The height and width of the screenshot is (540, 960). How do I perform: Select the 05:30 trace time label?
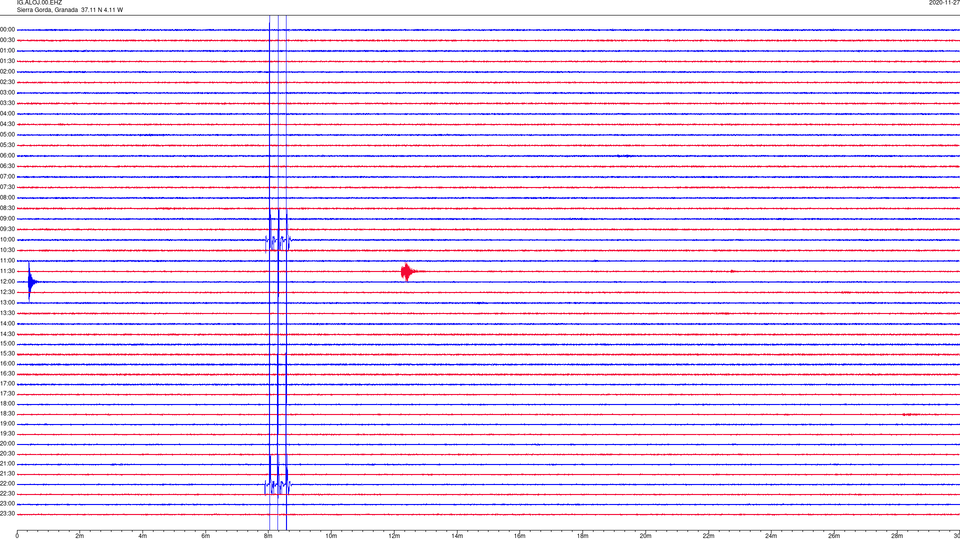[x=7, y=144]
